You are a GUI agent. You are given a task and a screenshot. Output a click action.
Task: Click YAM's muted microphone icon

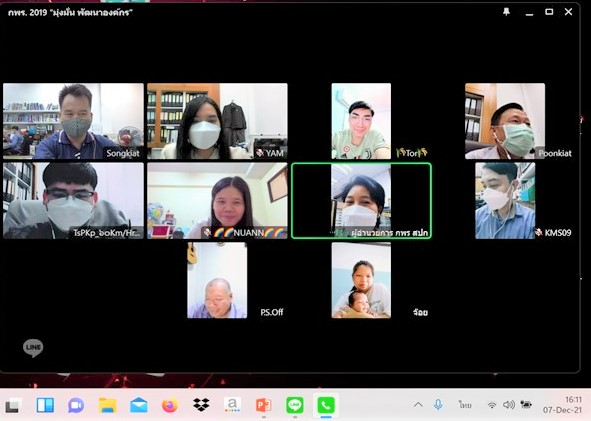[260, 153]
